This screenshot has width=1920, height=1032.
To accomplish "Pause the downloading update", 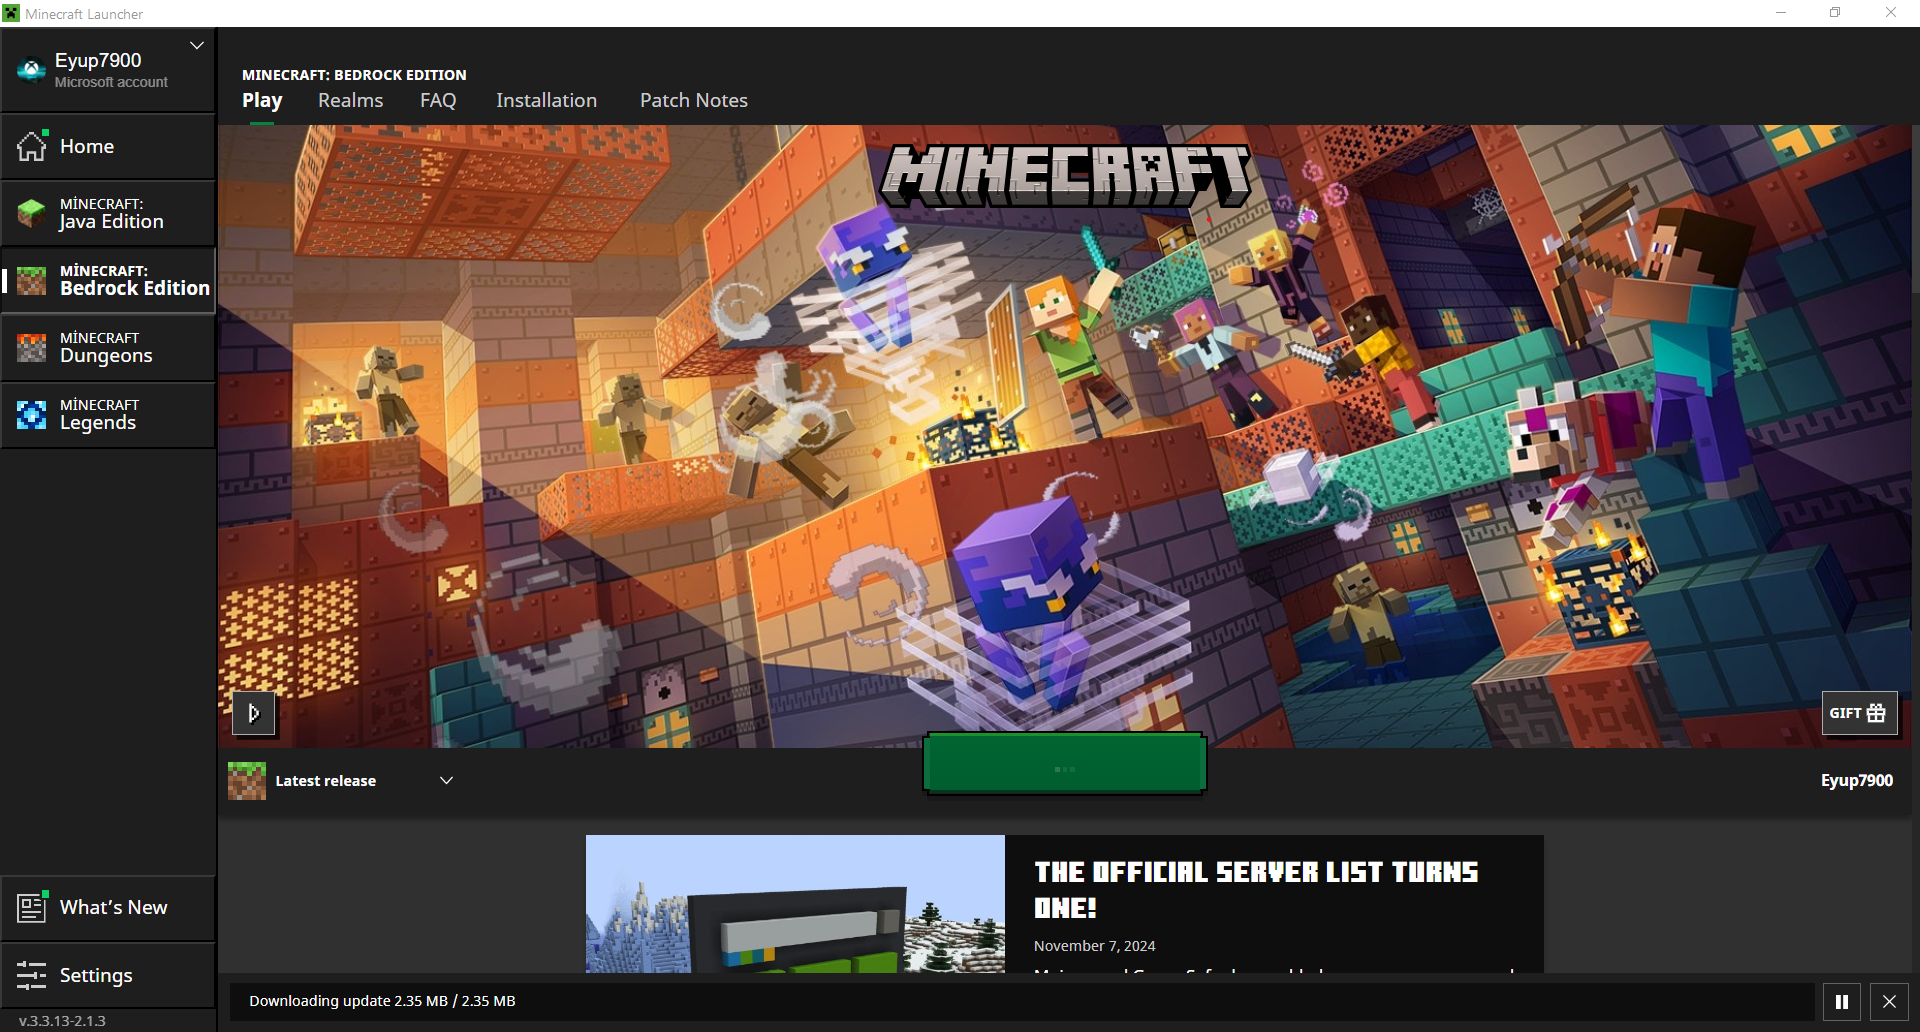I will (x=1841, y=1001).
